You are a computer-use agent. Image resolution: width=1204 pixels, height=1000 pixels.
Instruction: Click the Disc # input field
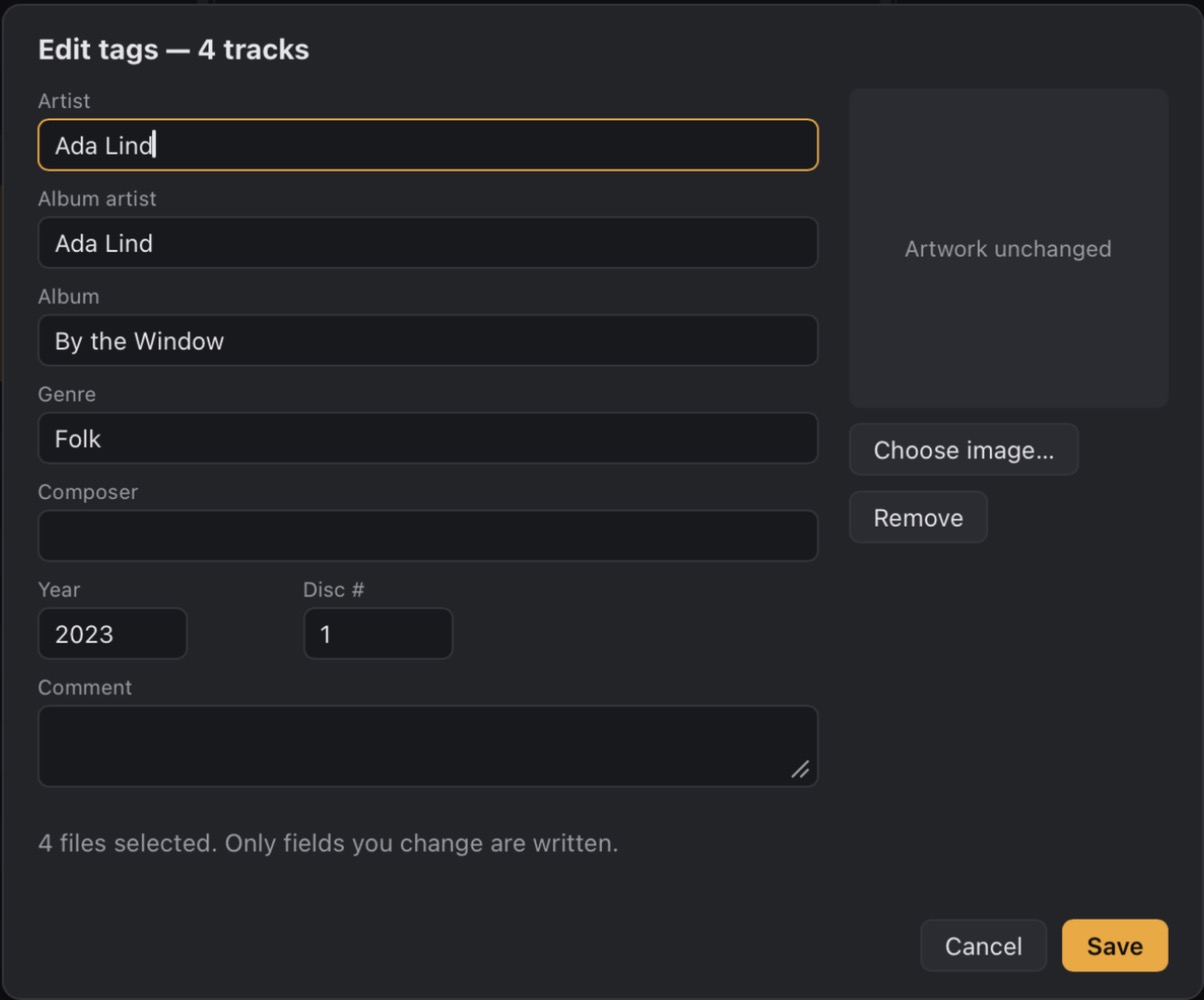click(378, 634)
